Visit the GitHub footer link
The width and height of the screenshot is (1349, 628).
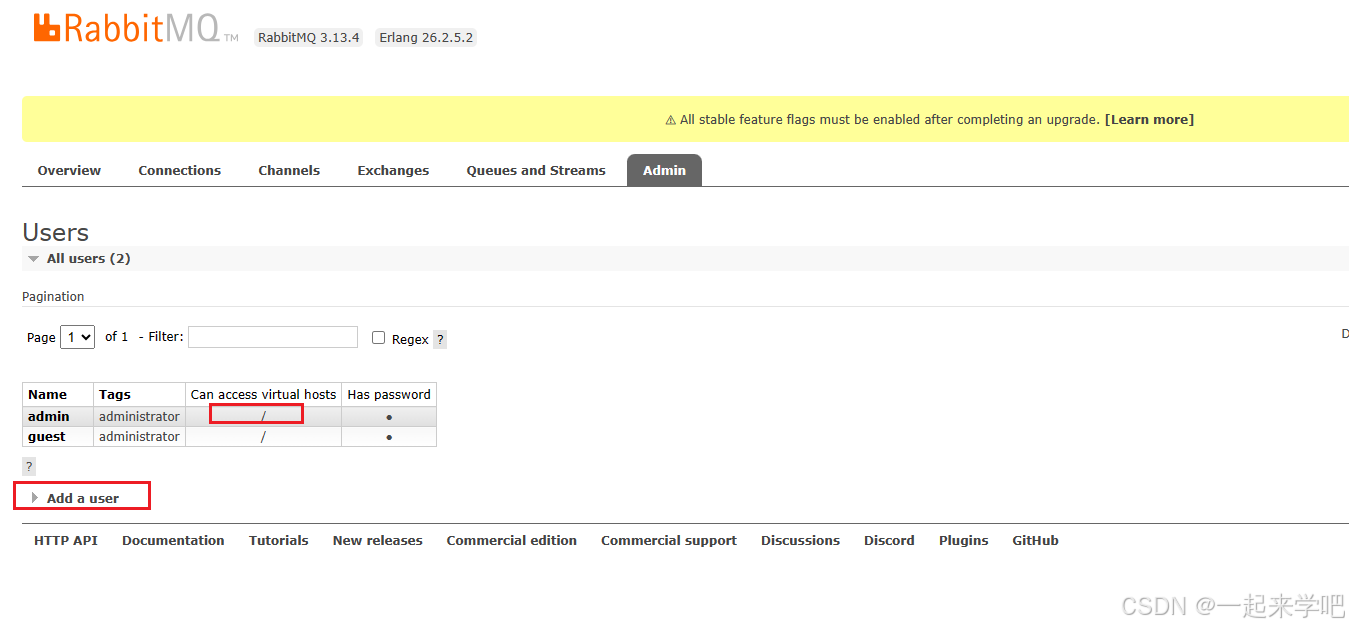(1036, 541)
